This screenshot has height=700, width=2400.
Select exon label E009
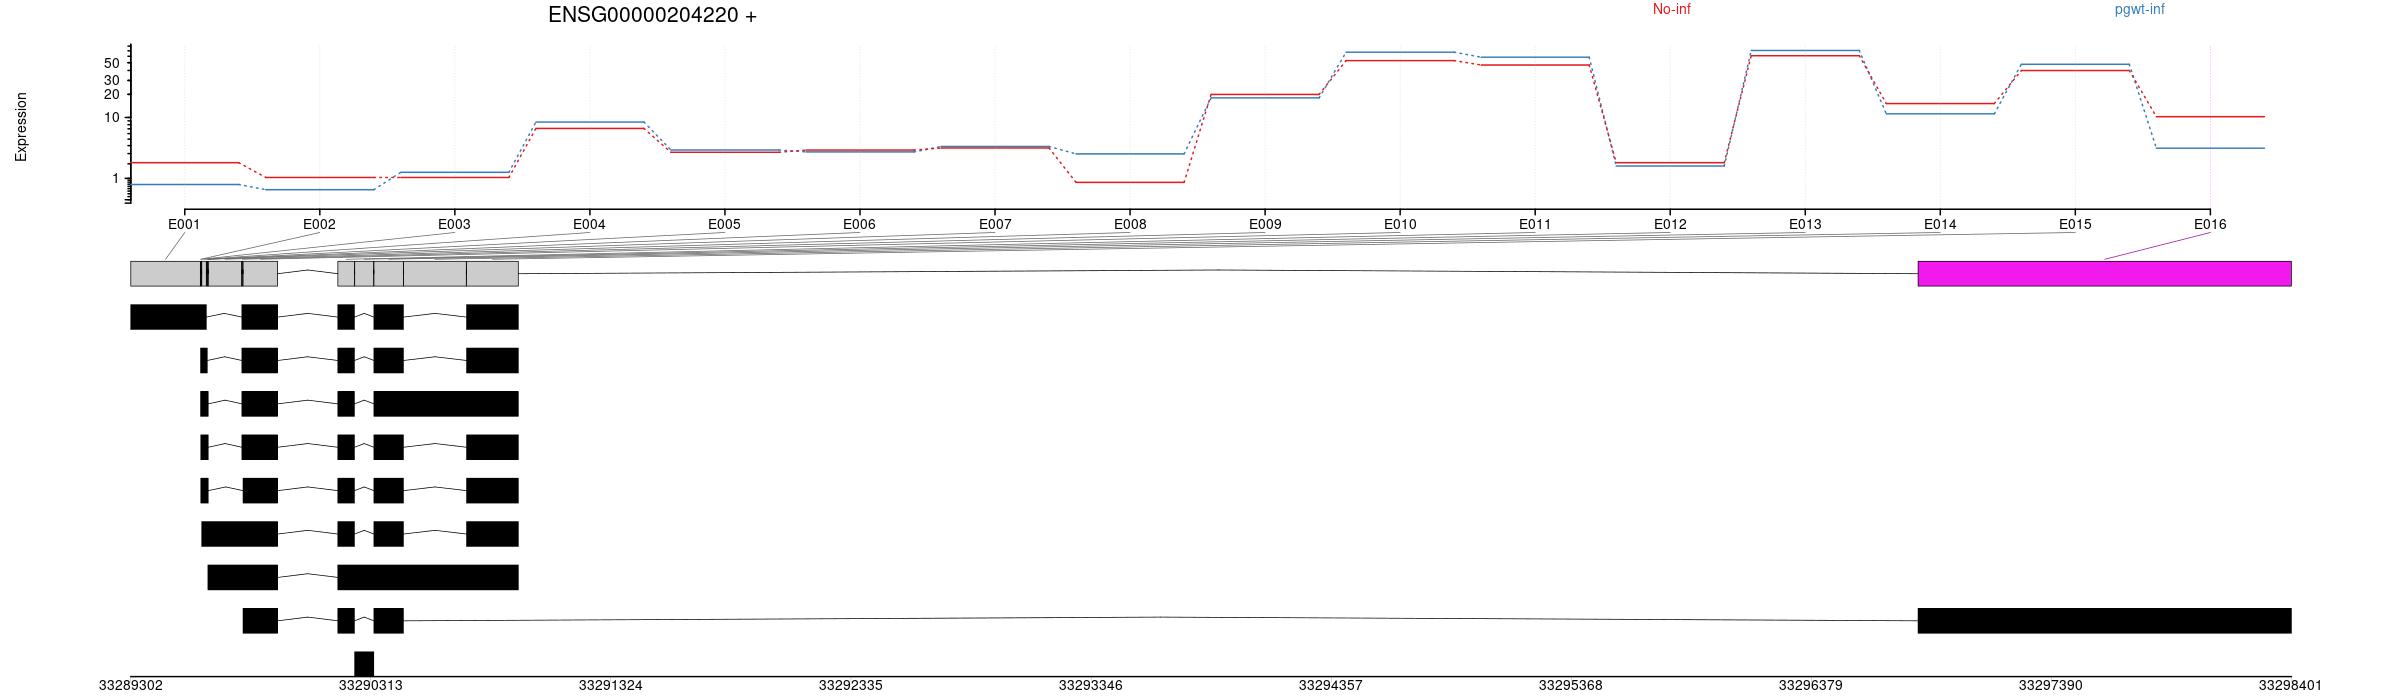1265,224
